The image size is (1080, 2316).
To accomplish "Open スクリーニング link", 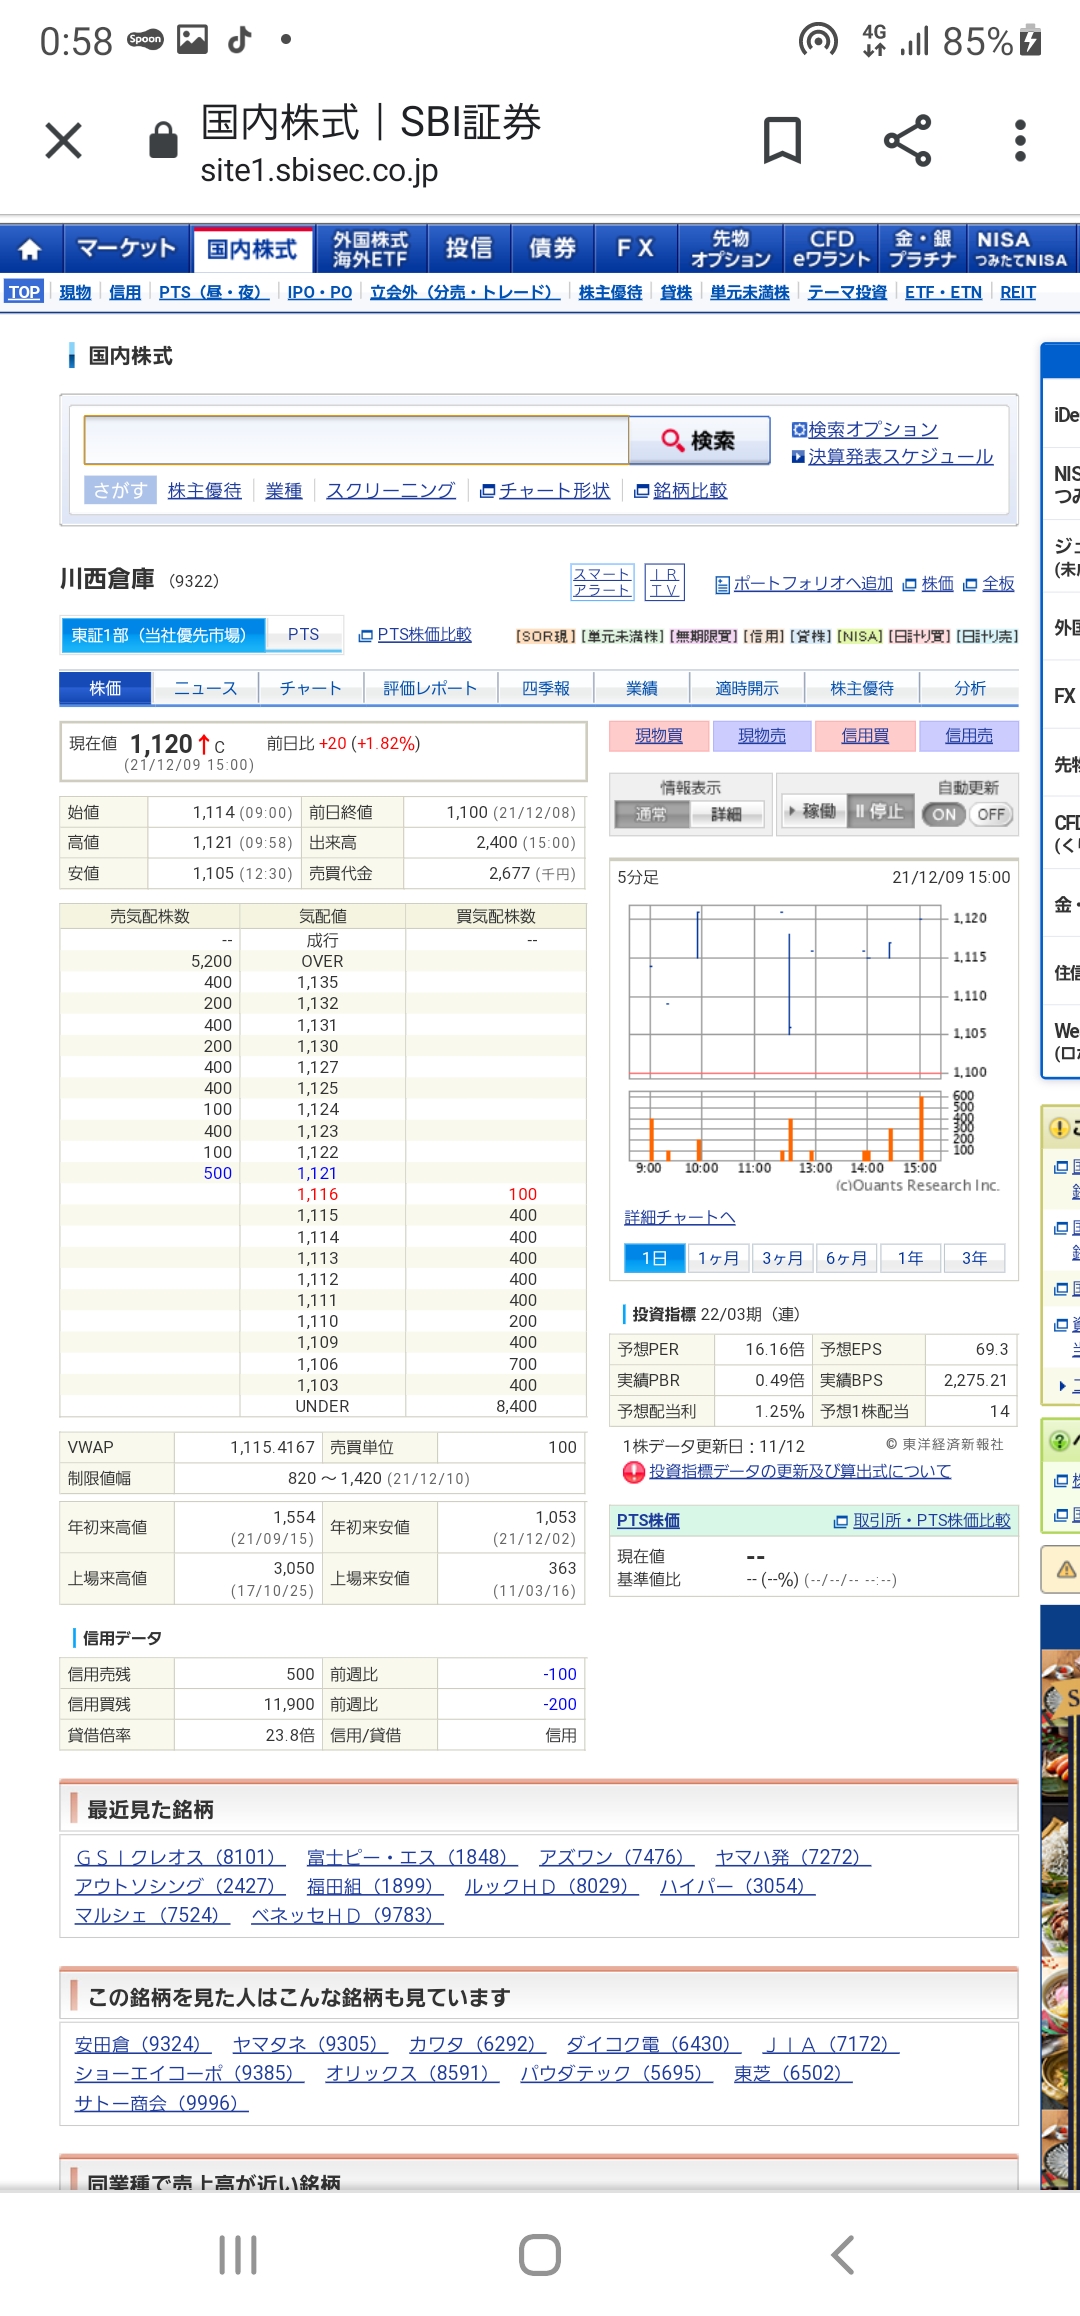I will click(x=391, y=490).
